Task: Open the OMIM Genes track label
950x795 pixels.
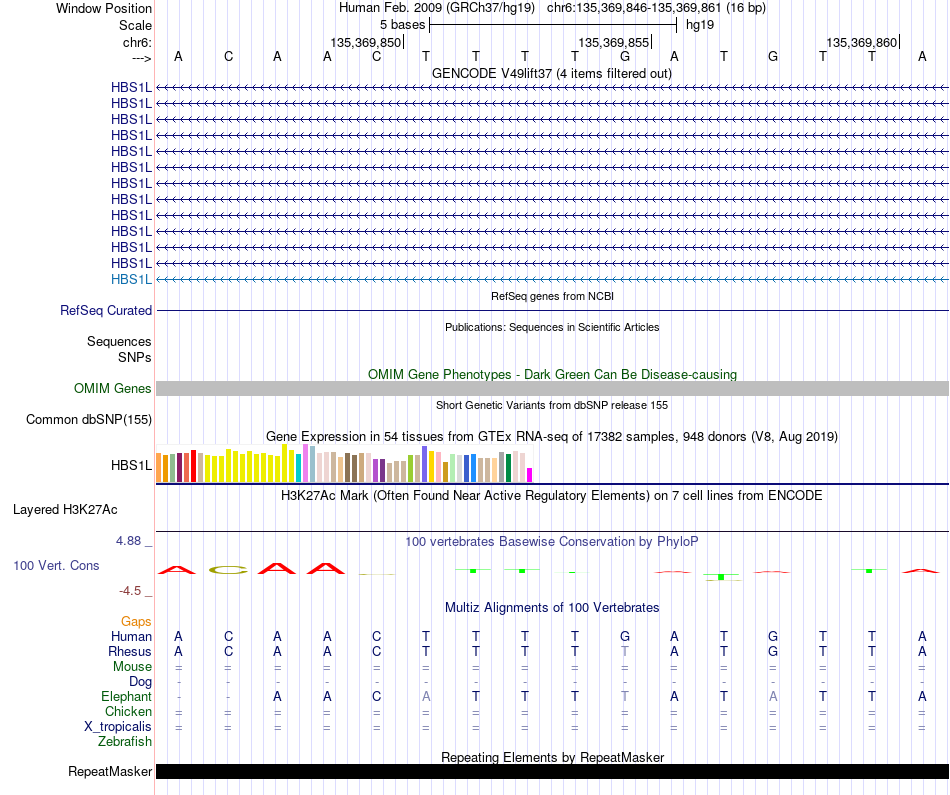Action: click(x=112, y=388)
